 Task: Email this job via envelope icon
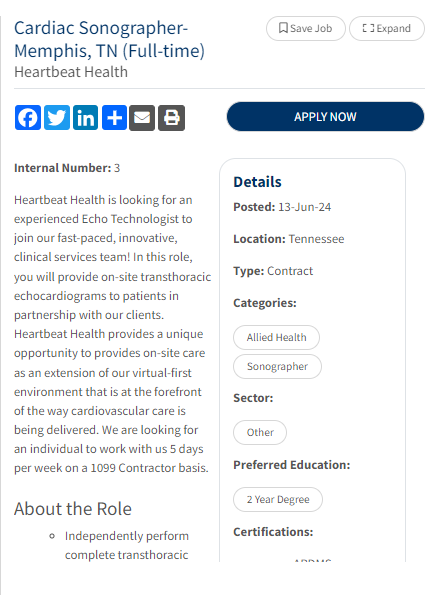(142, 118)
